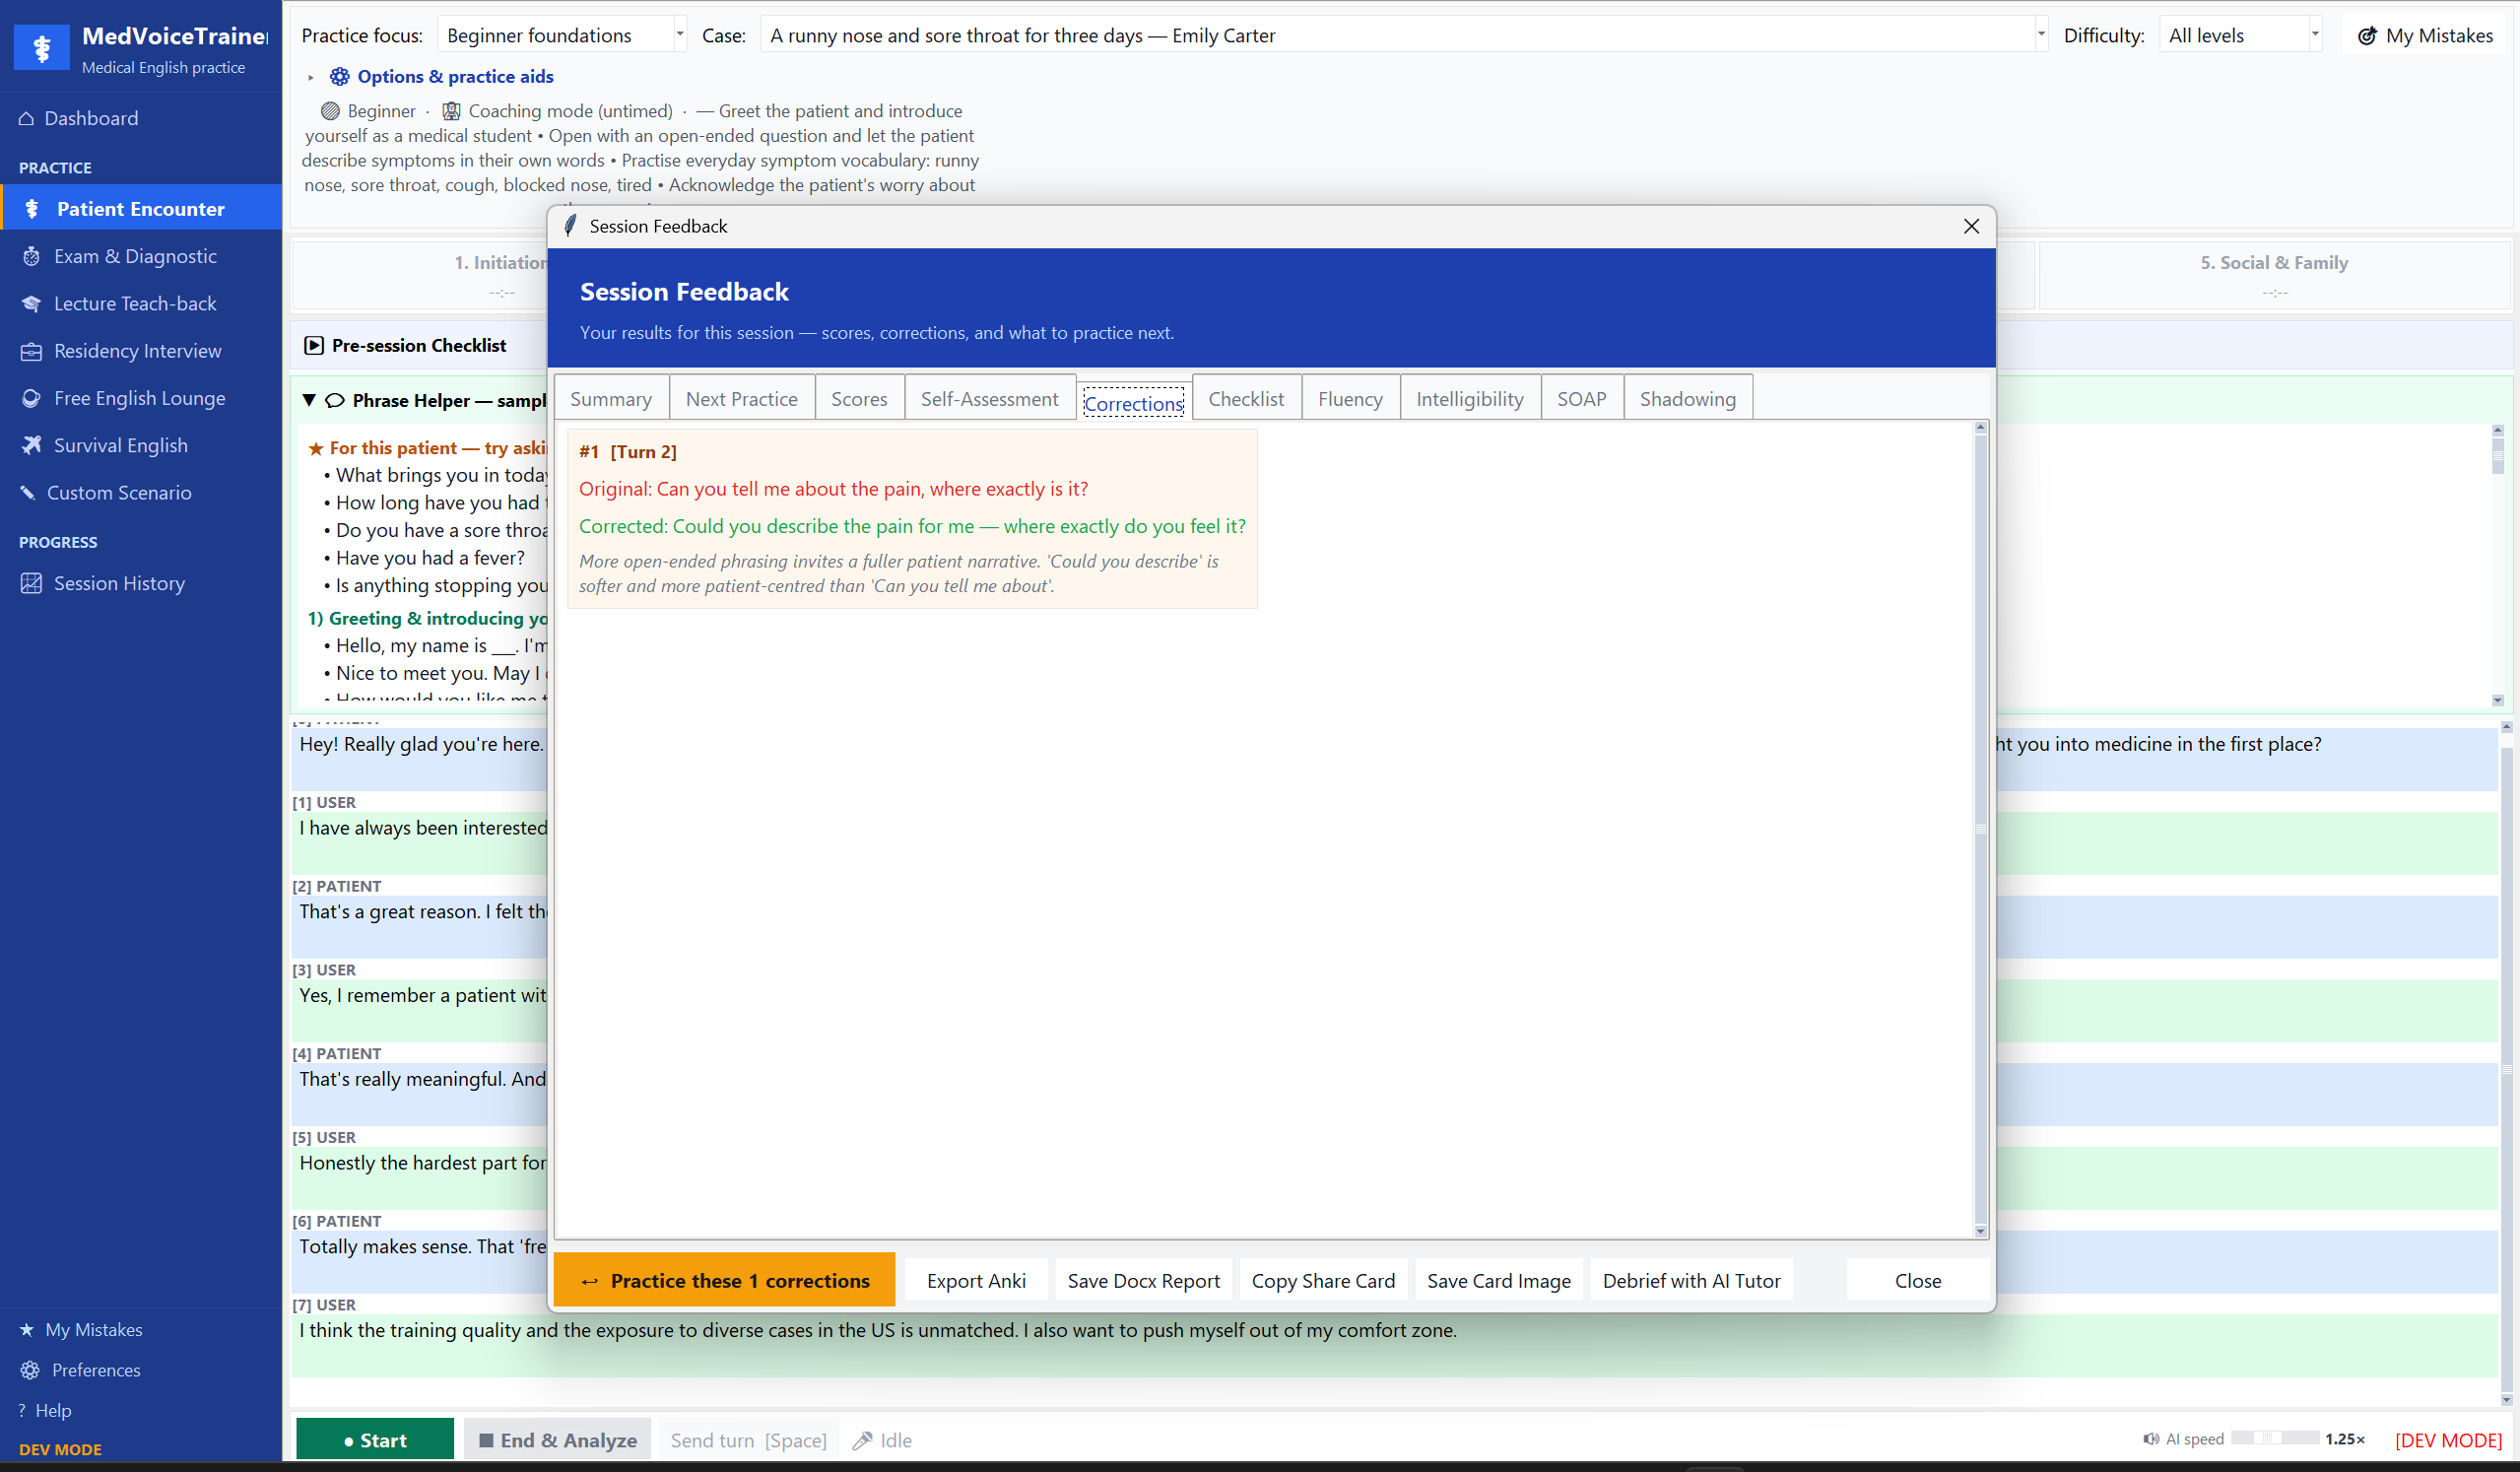Open Custom Scenario pencil icon
This screenshot has height=1472, width=2520.
(28, 492)
